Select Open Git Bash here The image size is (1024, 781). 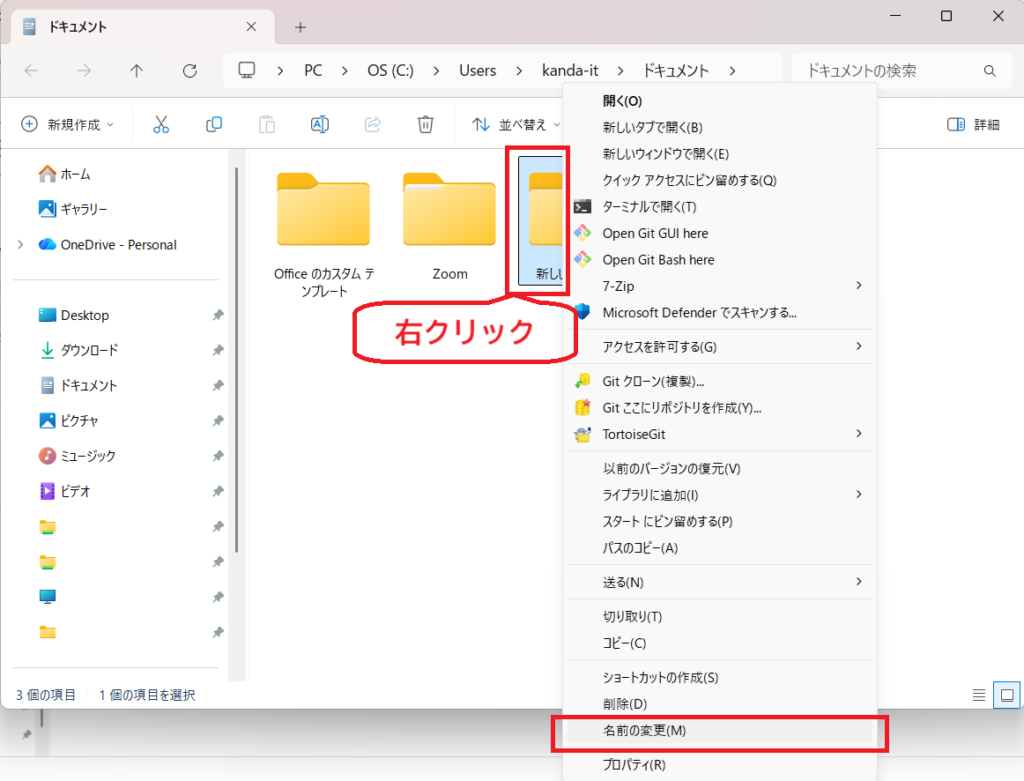[x=658, y=260]
